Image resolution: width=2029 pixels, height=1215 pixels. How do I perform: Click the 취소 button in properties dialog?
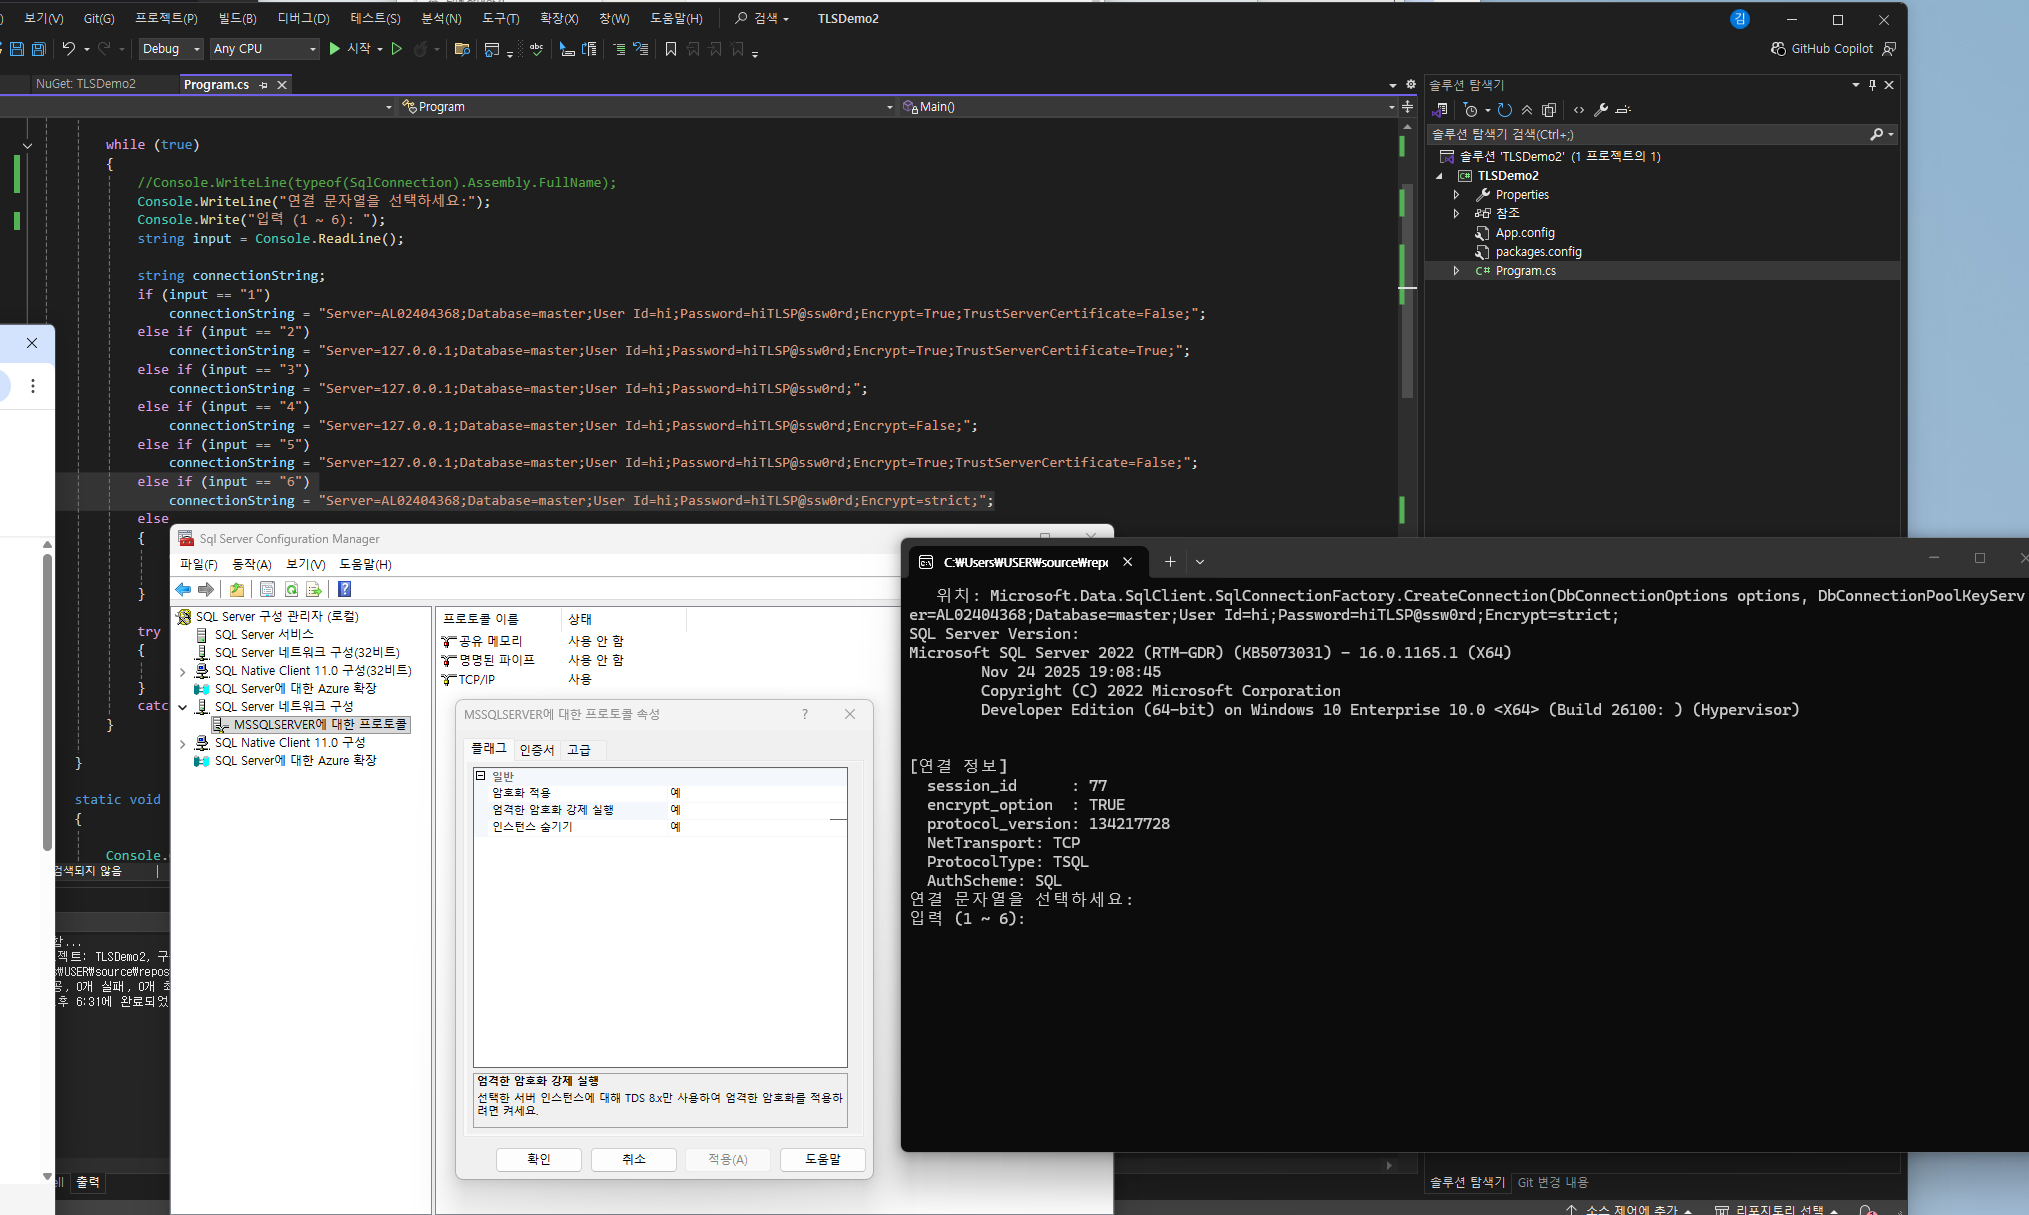pos(633,1159)
